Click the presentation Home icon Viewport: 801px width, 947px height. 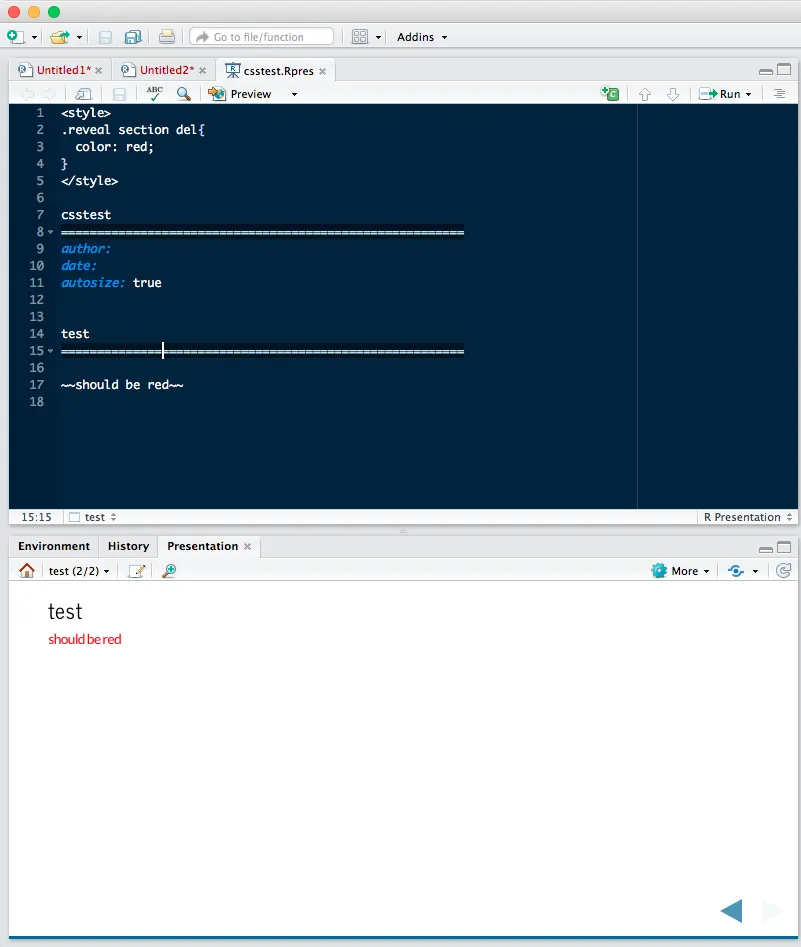point(27,570)
